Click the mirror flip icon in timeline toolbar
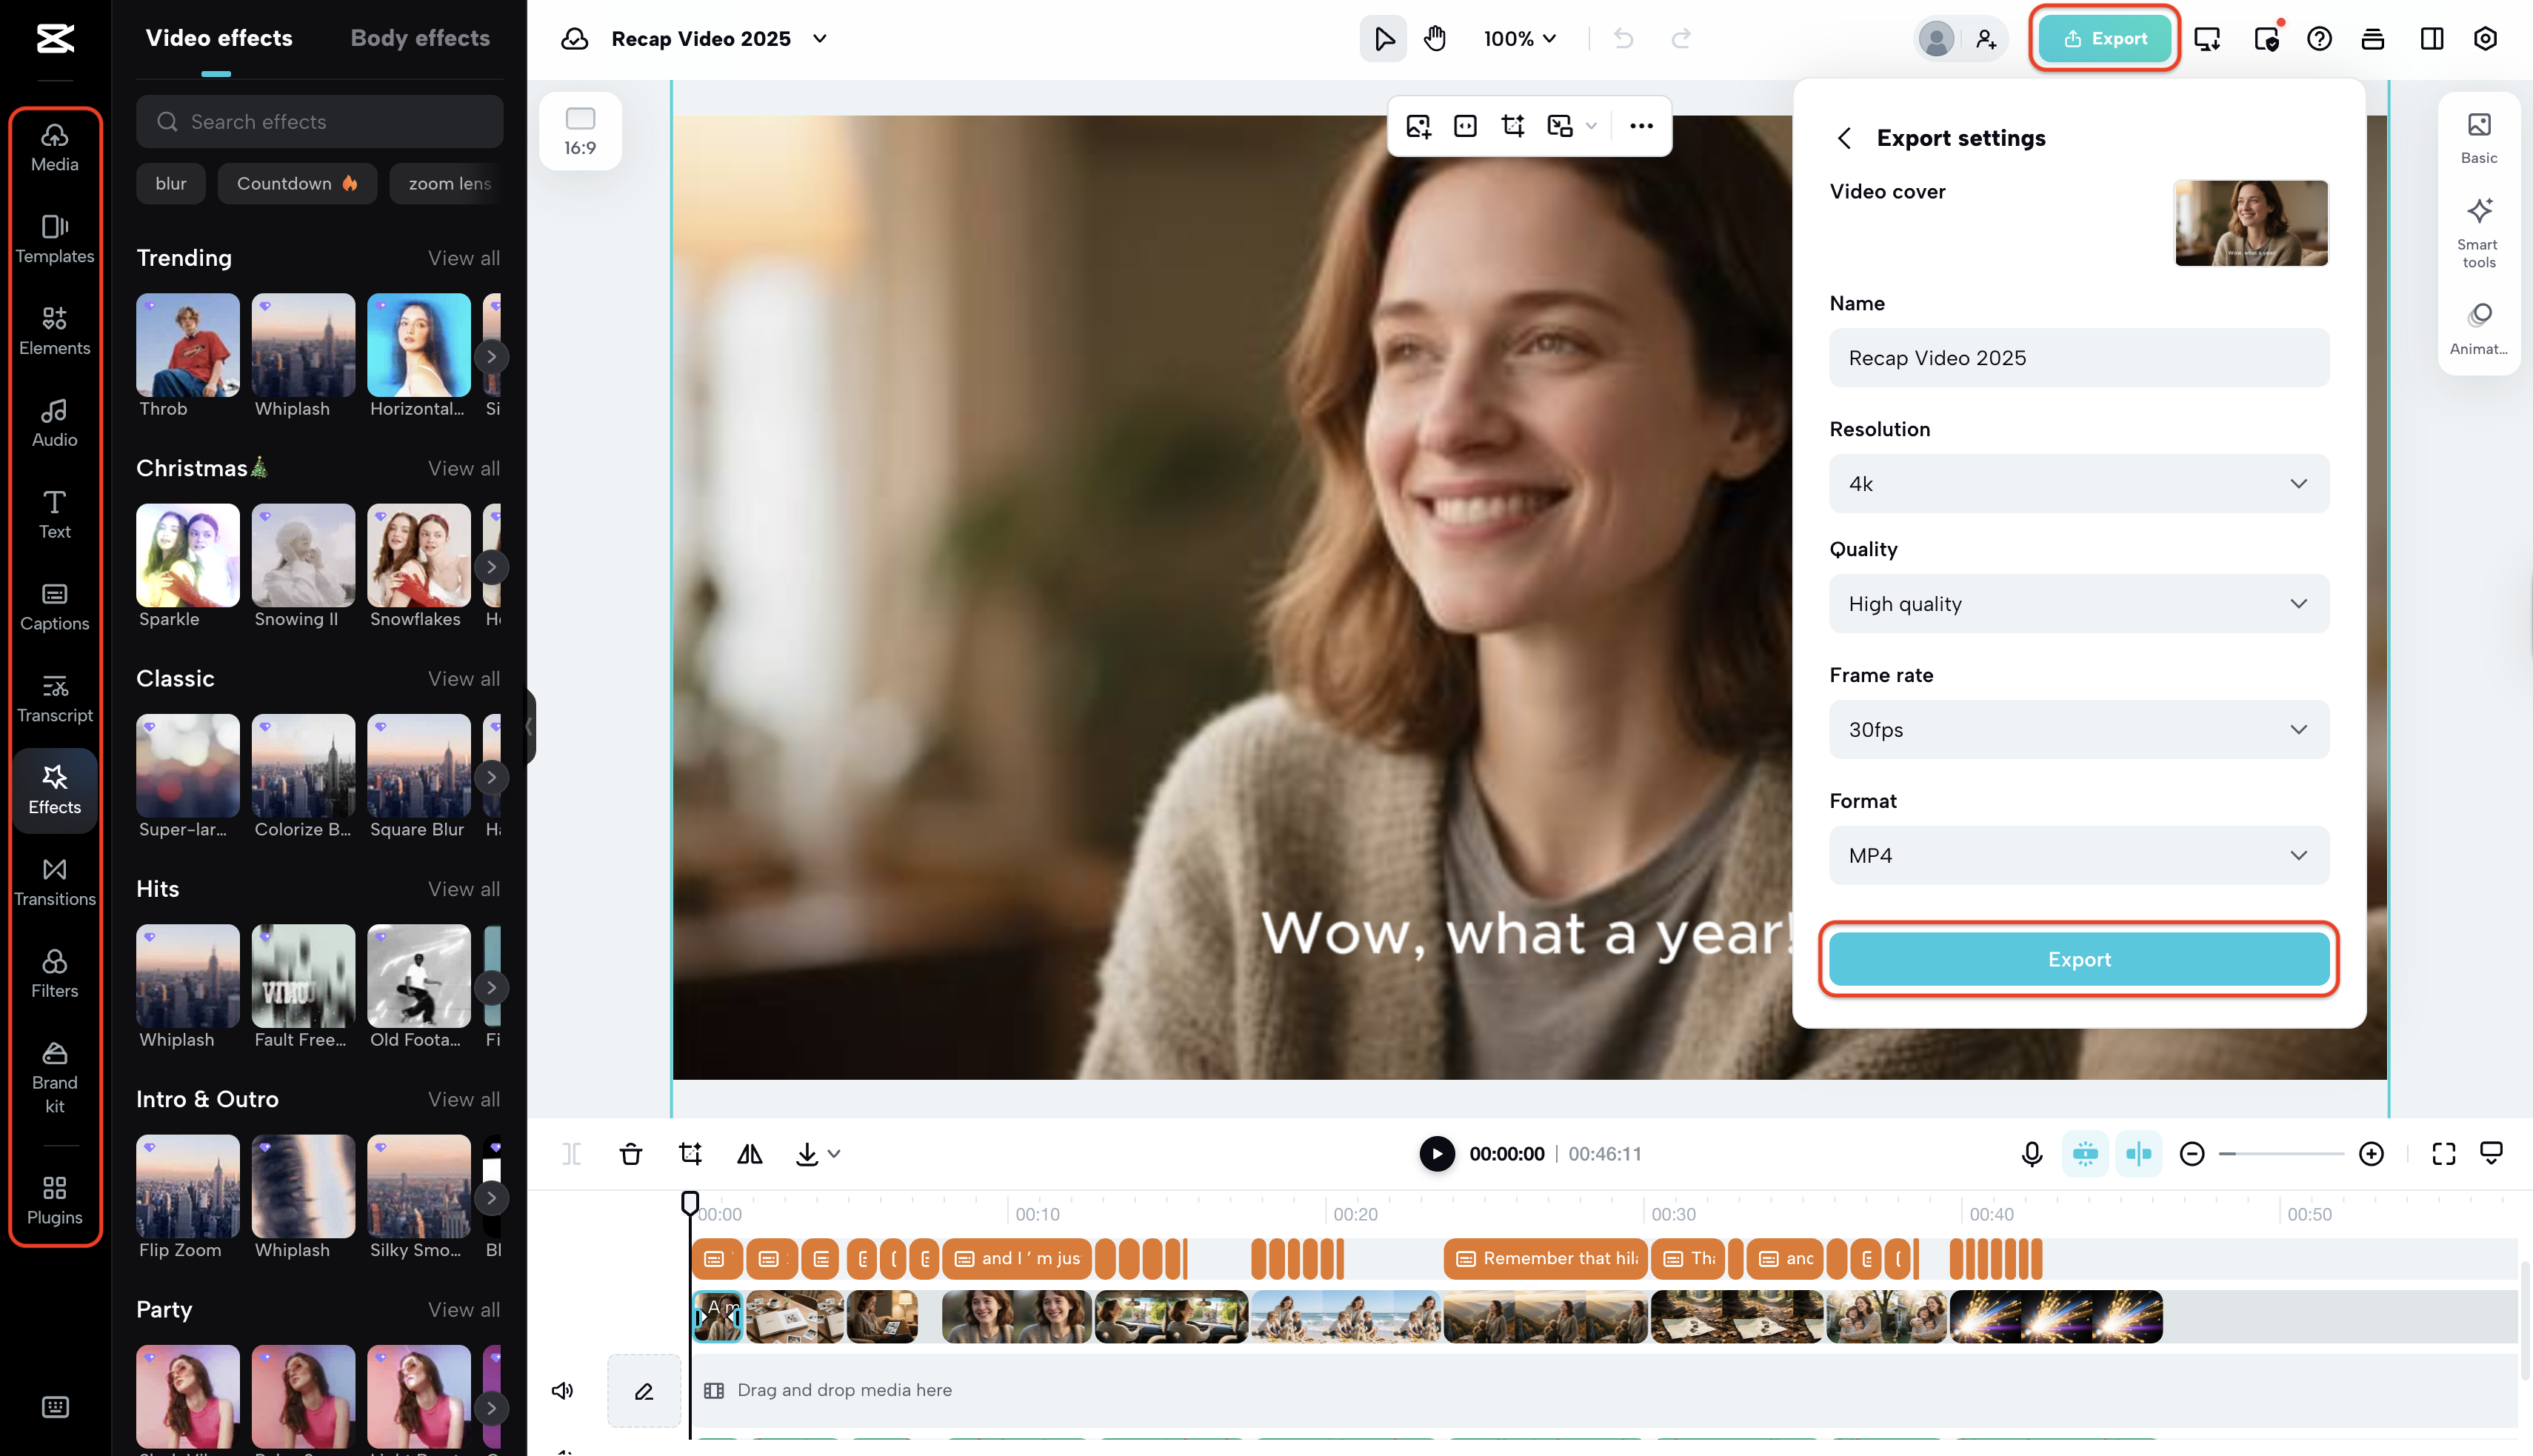Image resolution: width=2533 pixels, height=1456 pixels. [x=749, y=1153]
